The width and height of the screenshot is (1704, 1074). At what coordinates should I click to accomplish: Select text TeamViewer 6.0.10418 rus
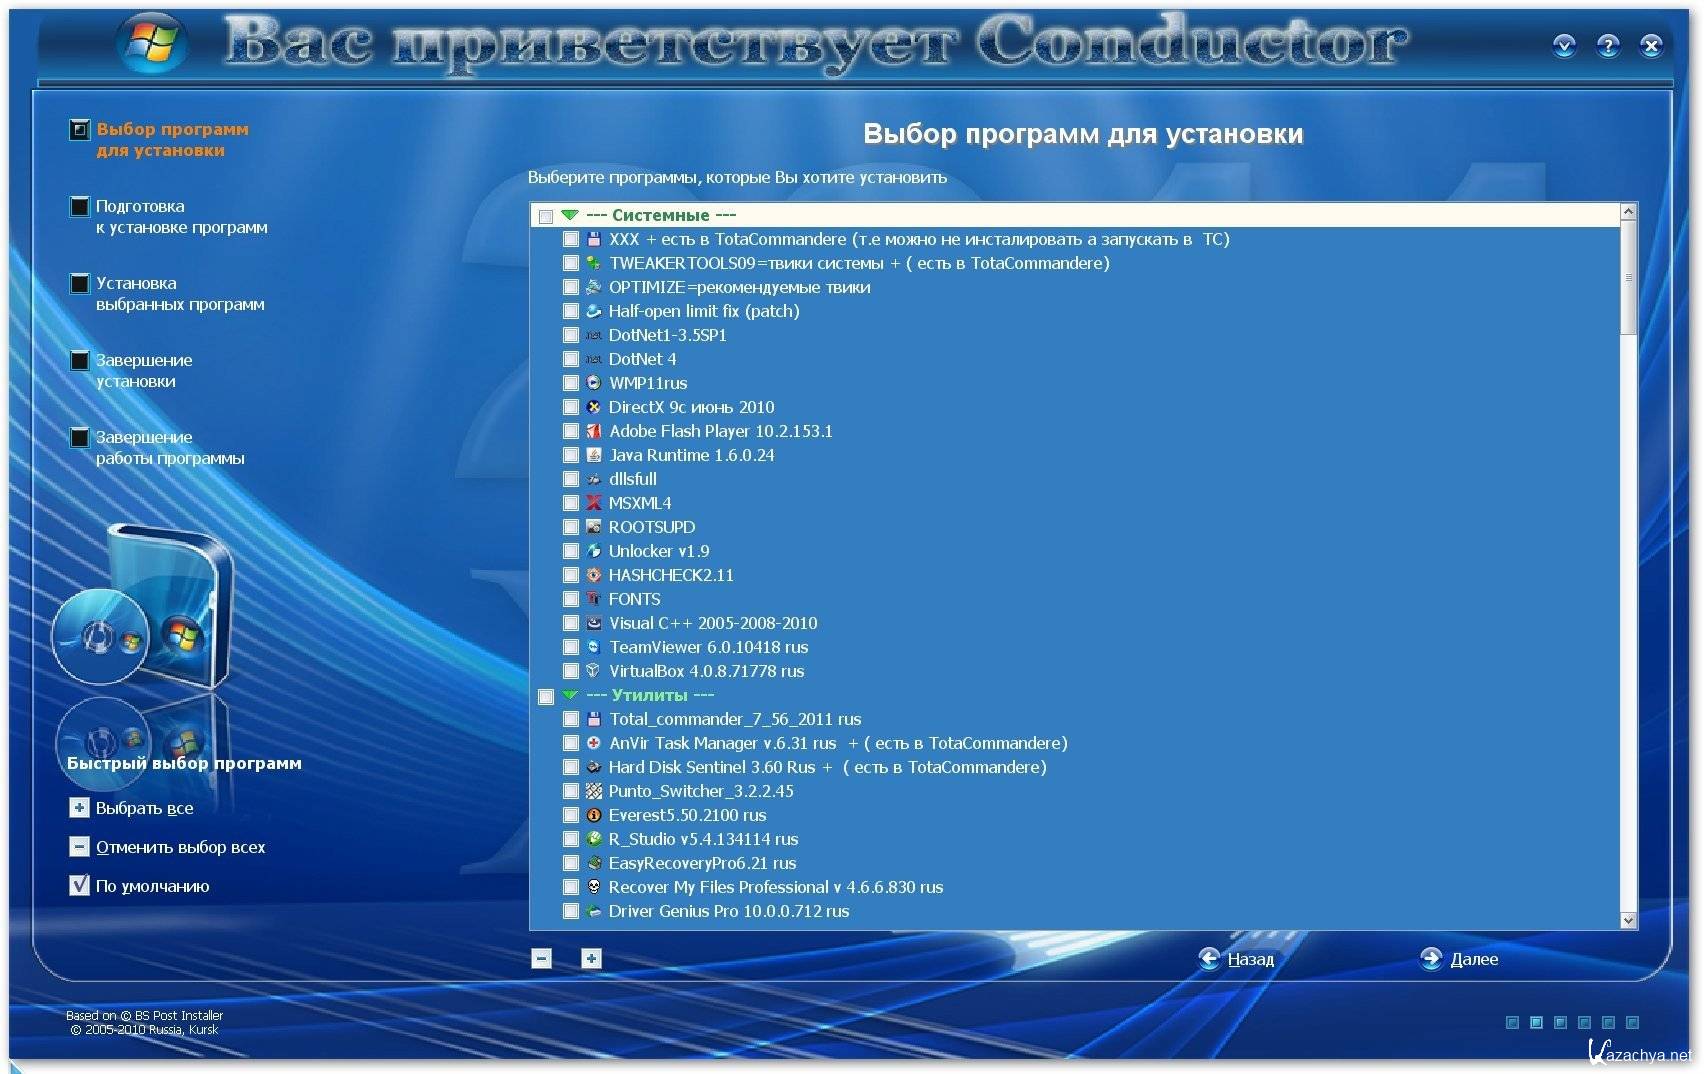(x=709, y=647)
